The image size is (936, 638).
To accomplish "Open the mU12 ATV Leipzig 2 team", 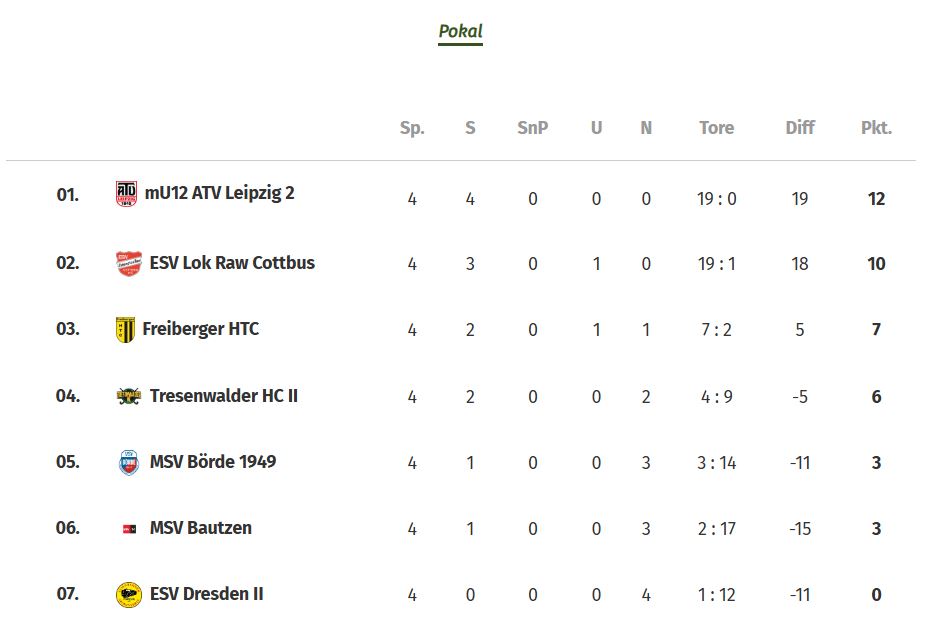I will point(219,193).
